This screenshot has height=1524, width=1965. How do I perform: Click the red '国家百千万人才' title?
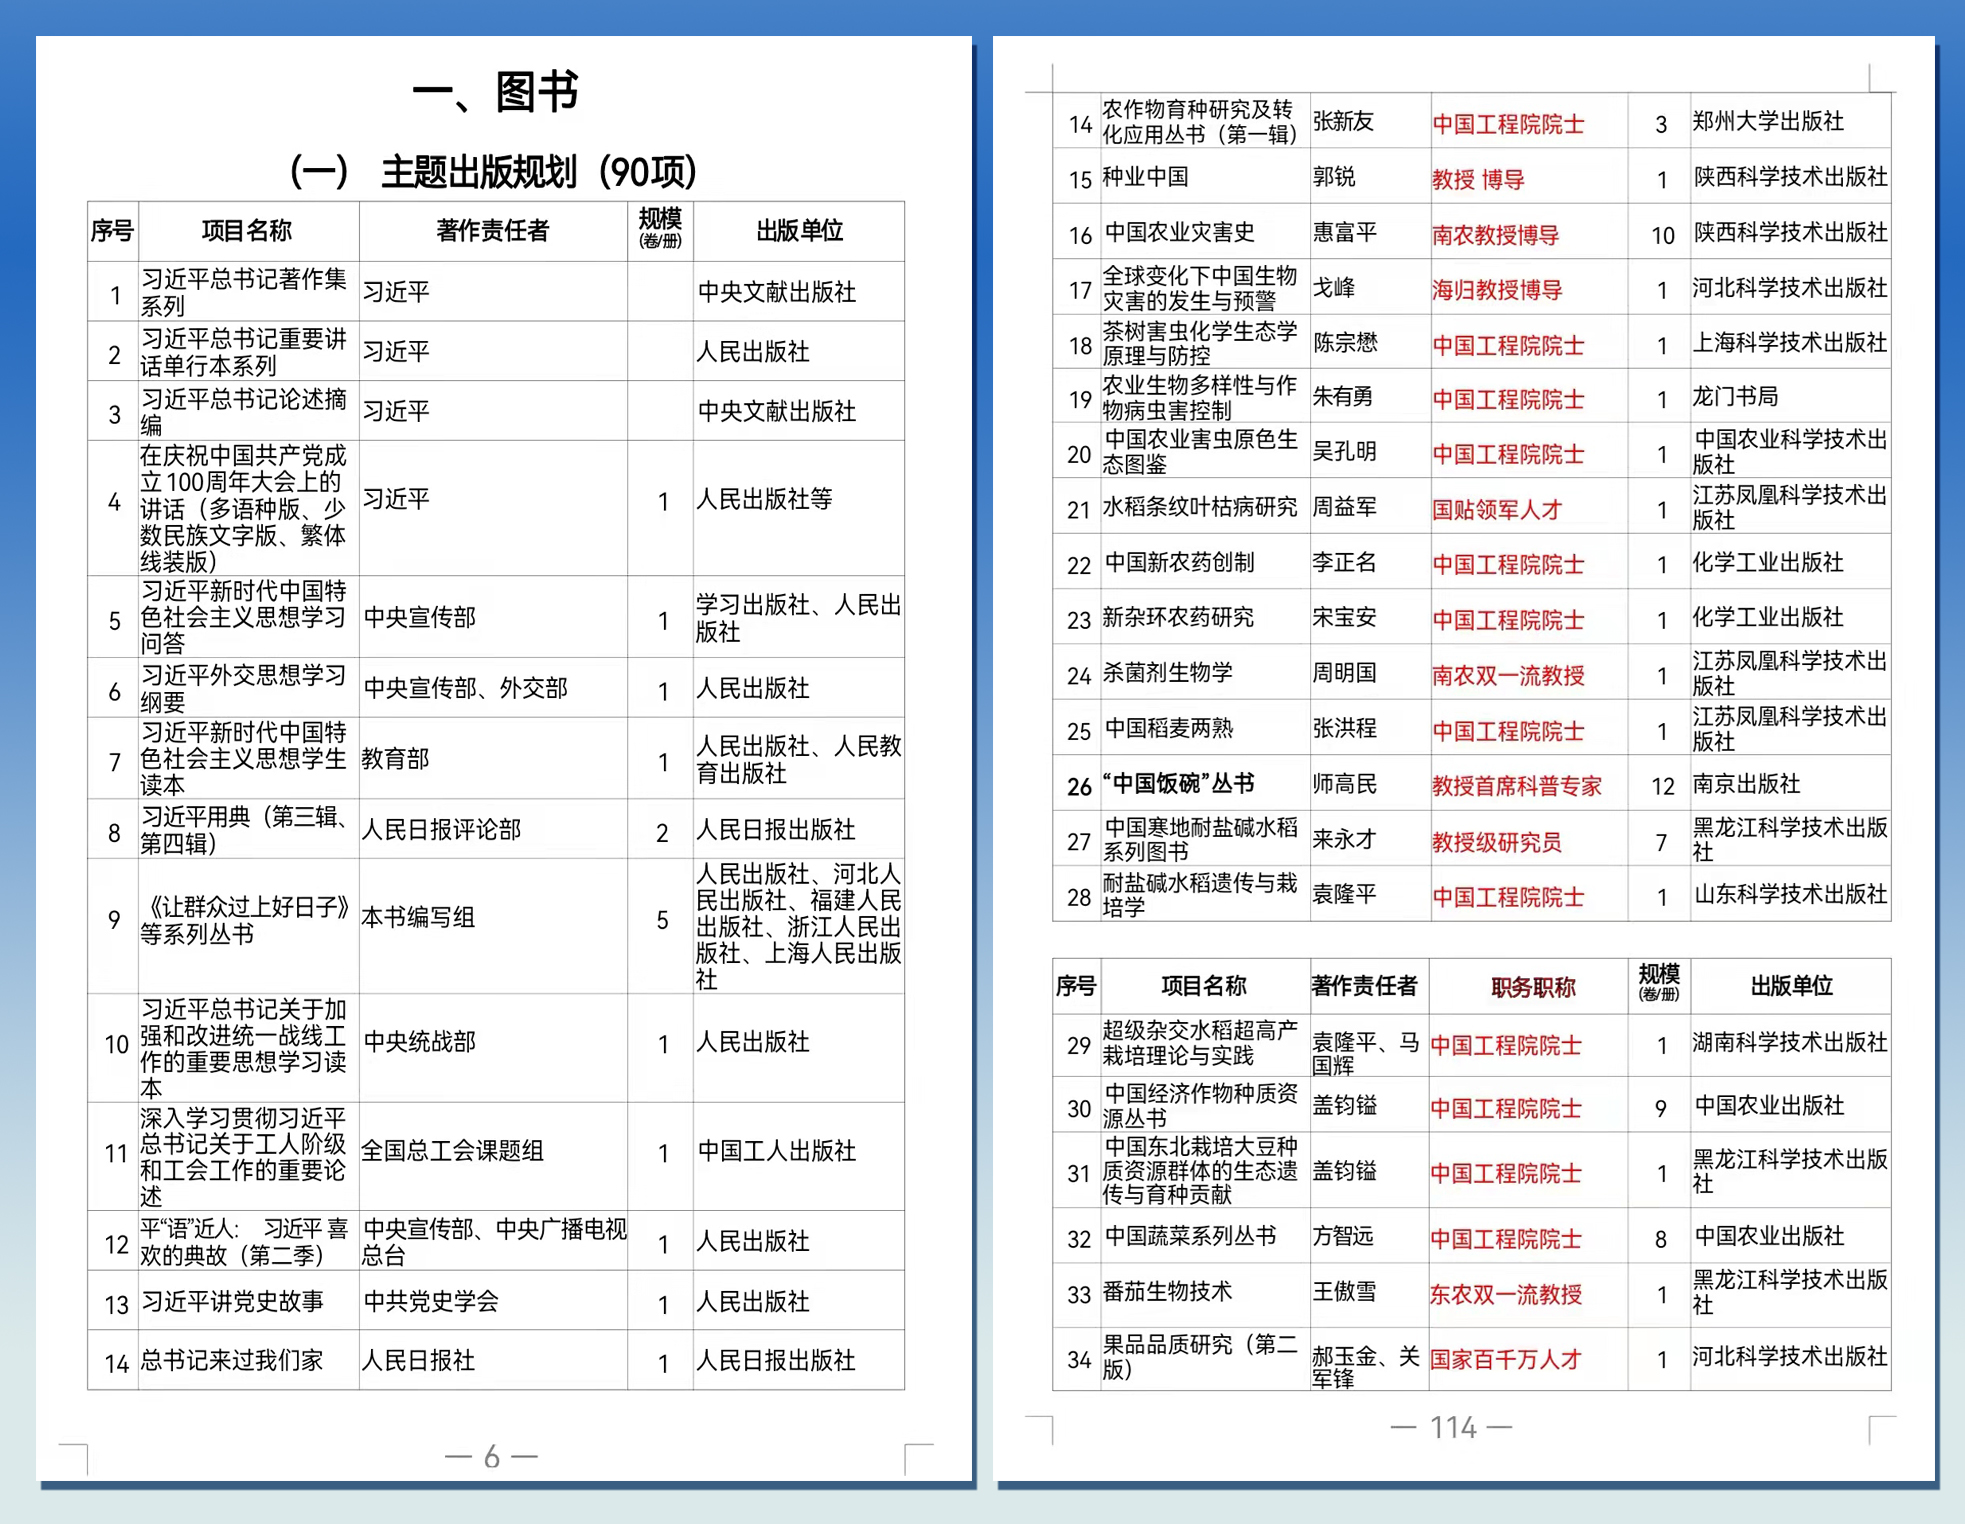tap(1505, 1359)
